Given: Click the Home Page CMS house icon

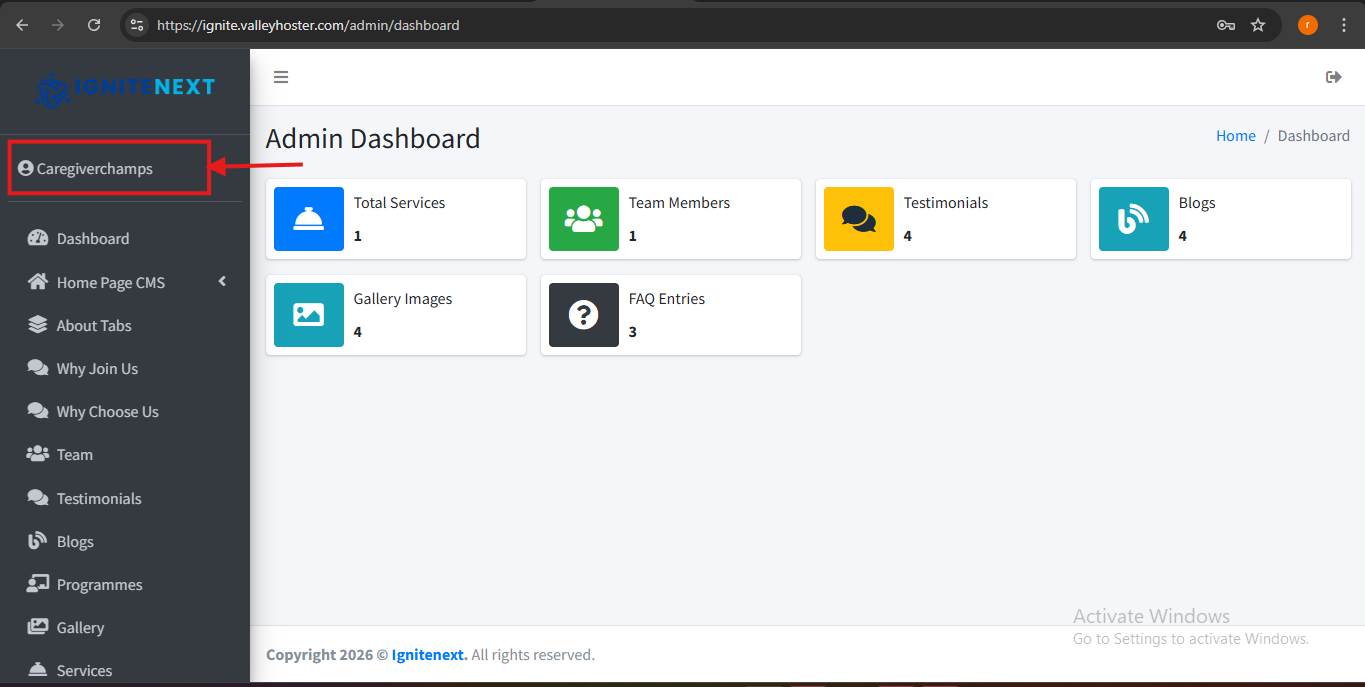Looking at the screenshot, I should click(38, 282).
